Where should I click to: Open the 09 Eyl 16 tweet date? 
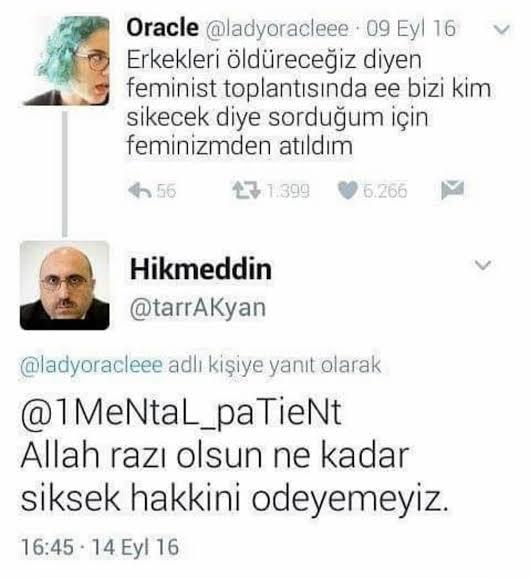[411, 29]
